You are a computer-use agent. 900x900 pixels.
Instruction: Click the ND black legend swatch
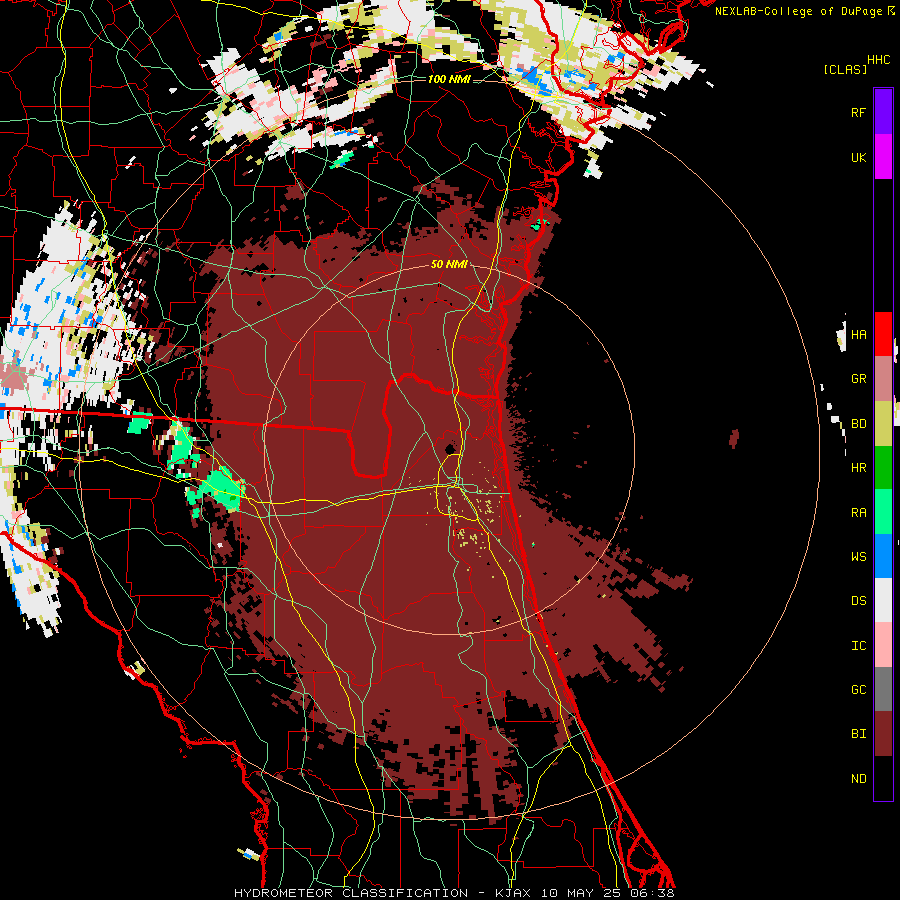pos(883,778)
